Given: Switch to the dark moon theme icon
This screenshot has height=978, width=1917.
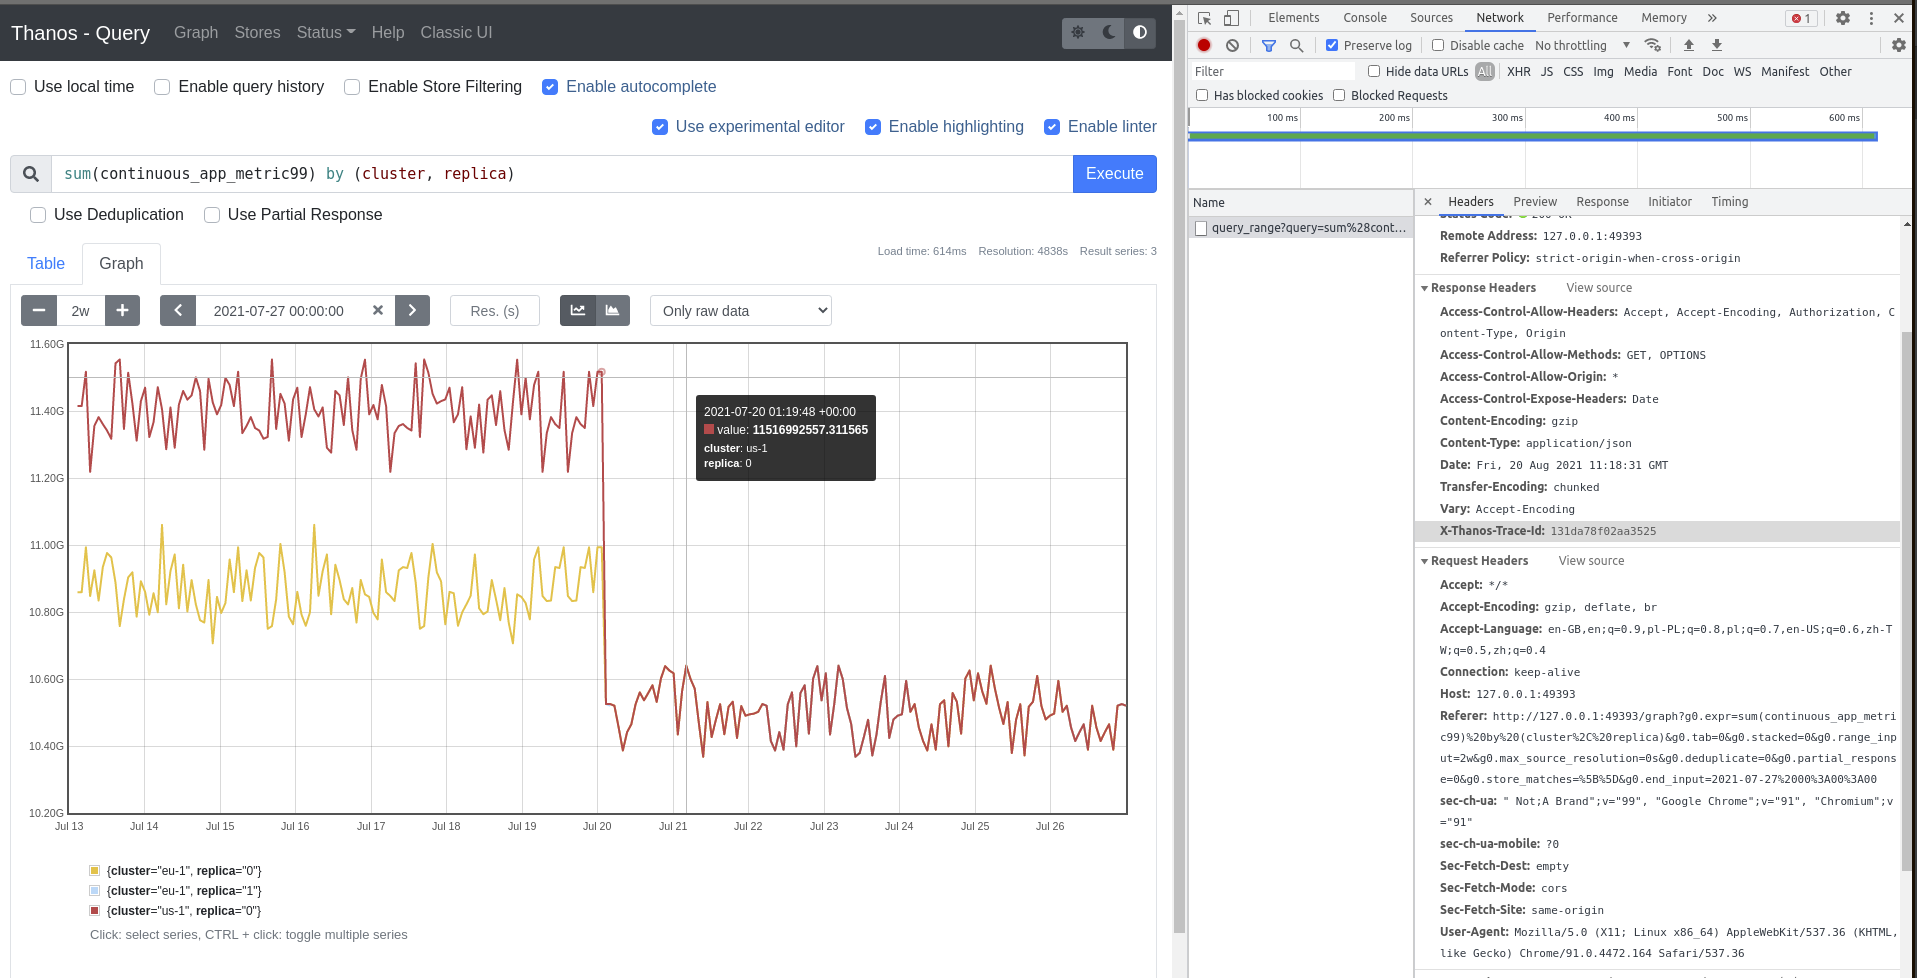Looking at the screenshot, I should [1108, 33].
